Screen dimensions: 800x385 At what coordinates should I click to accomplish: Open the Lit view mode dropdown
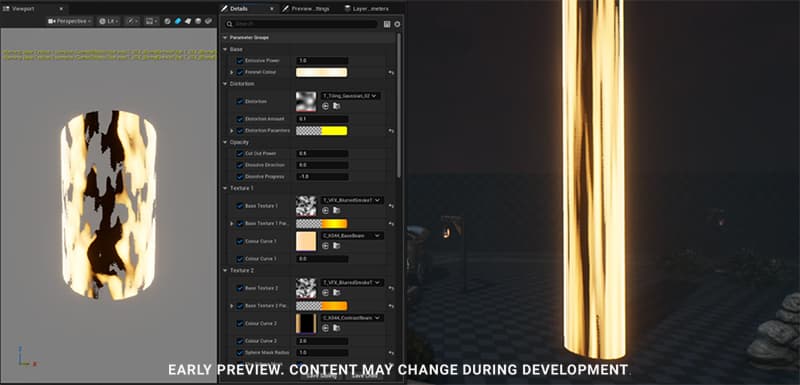coord(109,21)
